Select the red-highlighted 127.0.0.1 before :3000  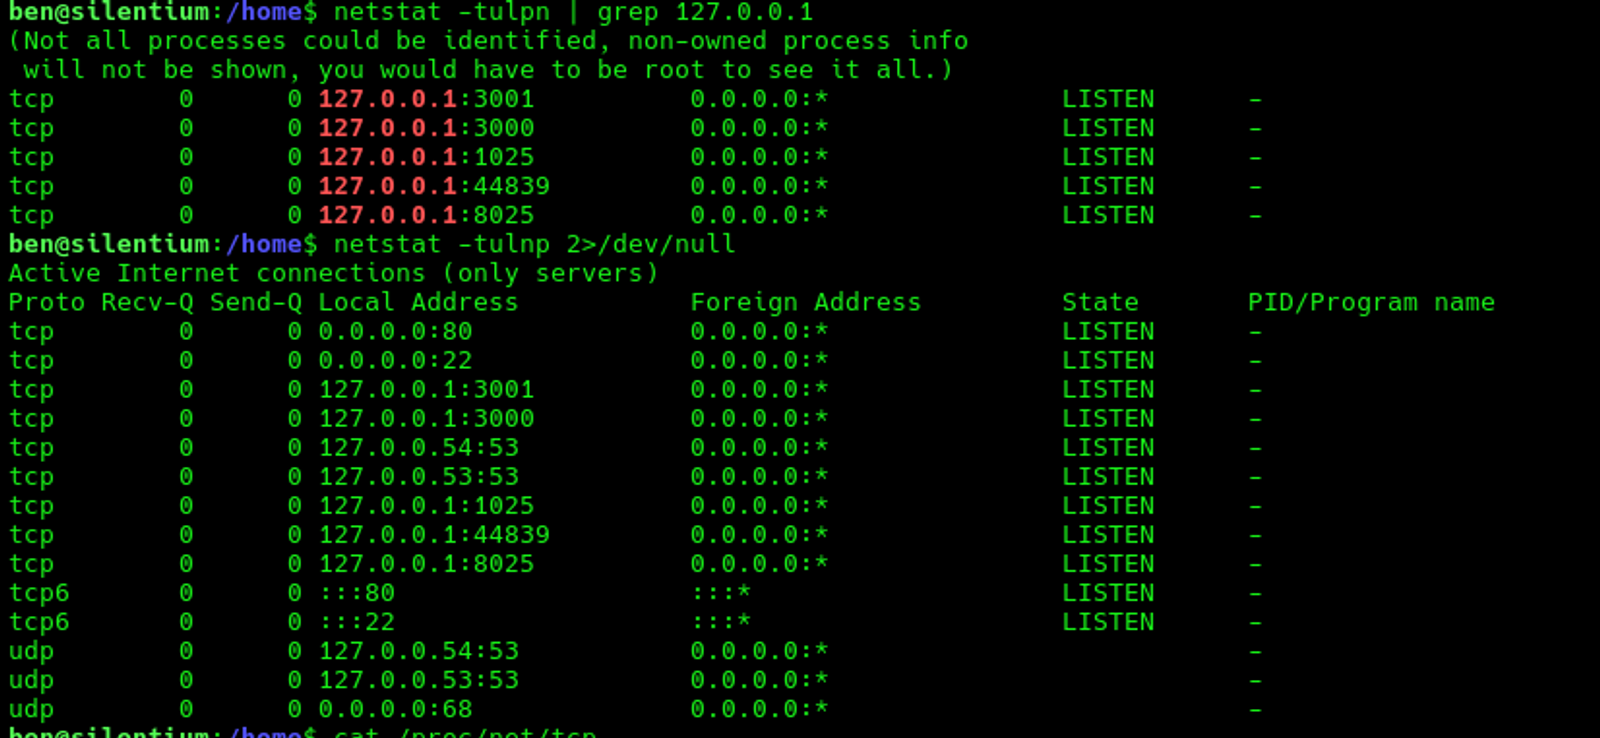(x=387, y=128)
